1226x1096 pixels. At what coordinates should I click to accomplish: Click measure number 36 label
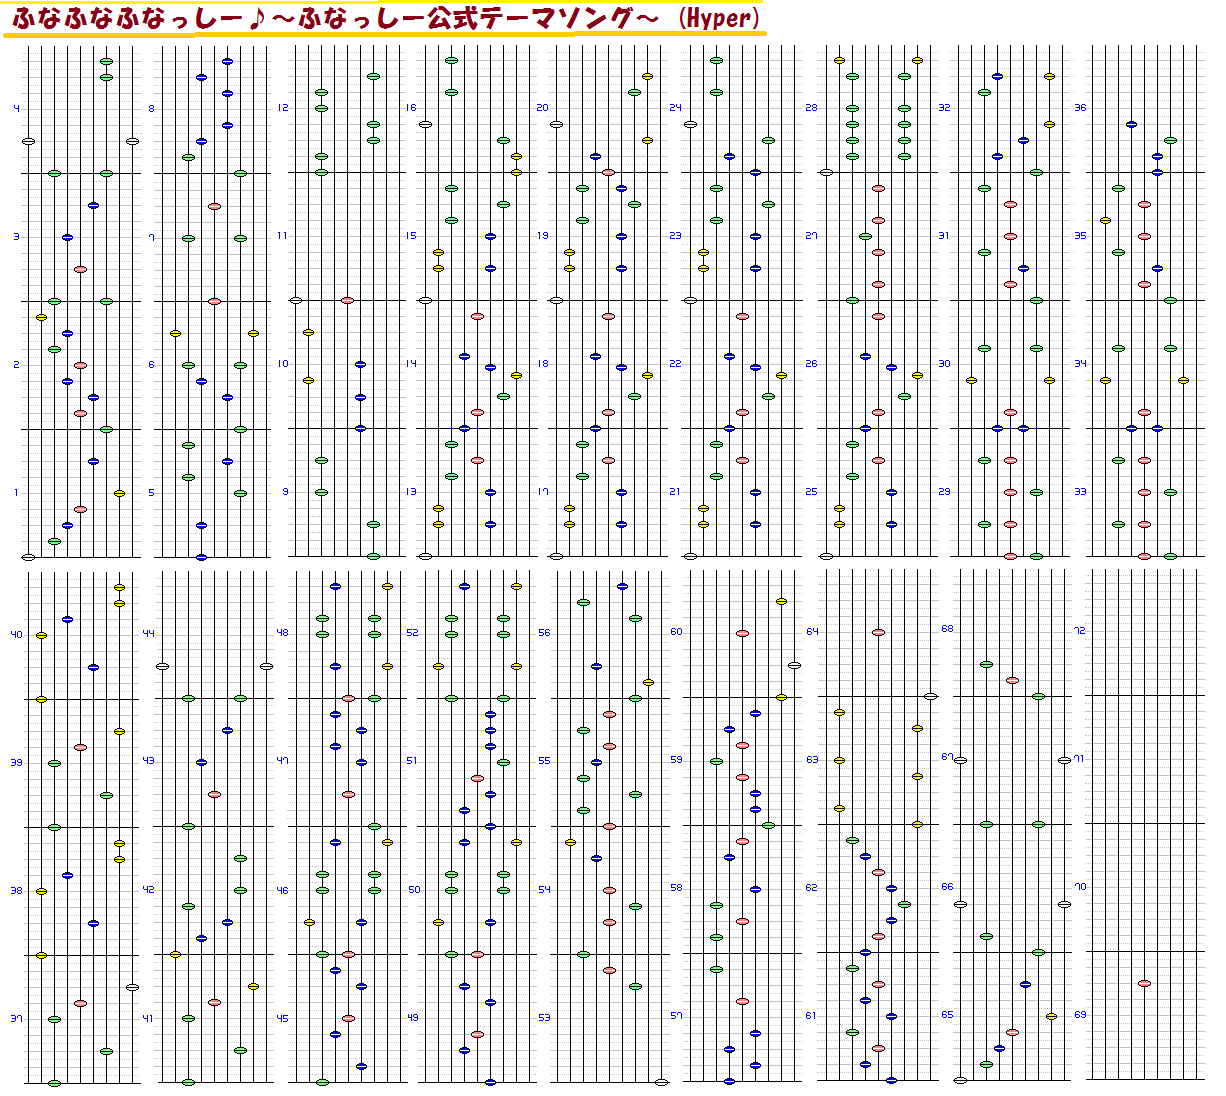(x=1080, y=108)
